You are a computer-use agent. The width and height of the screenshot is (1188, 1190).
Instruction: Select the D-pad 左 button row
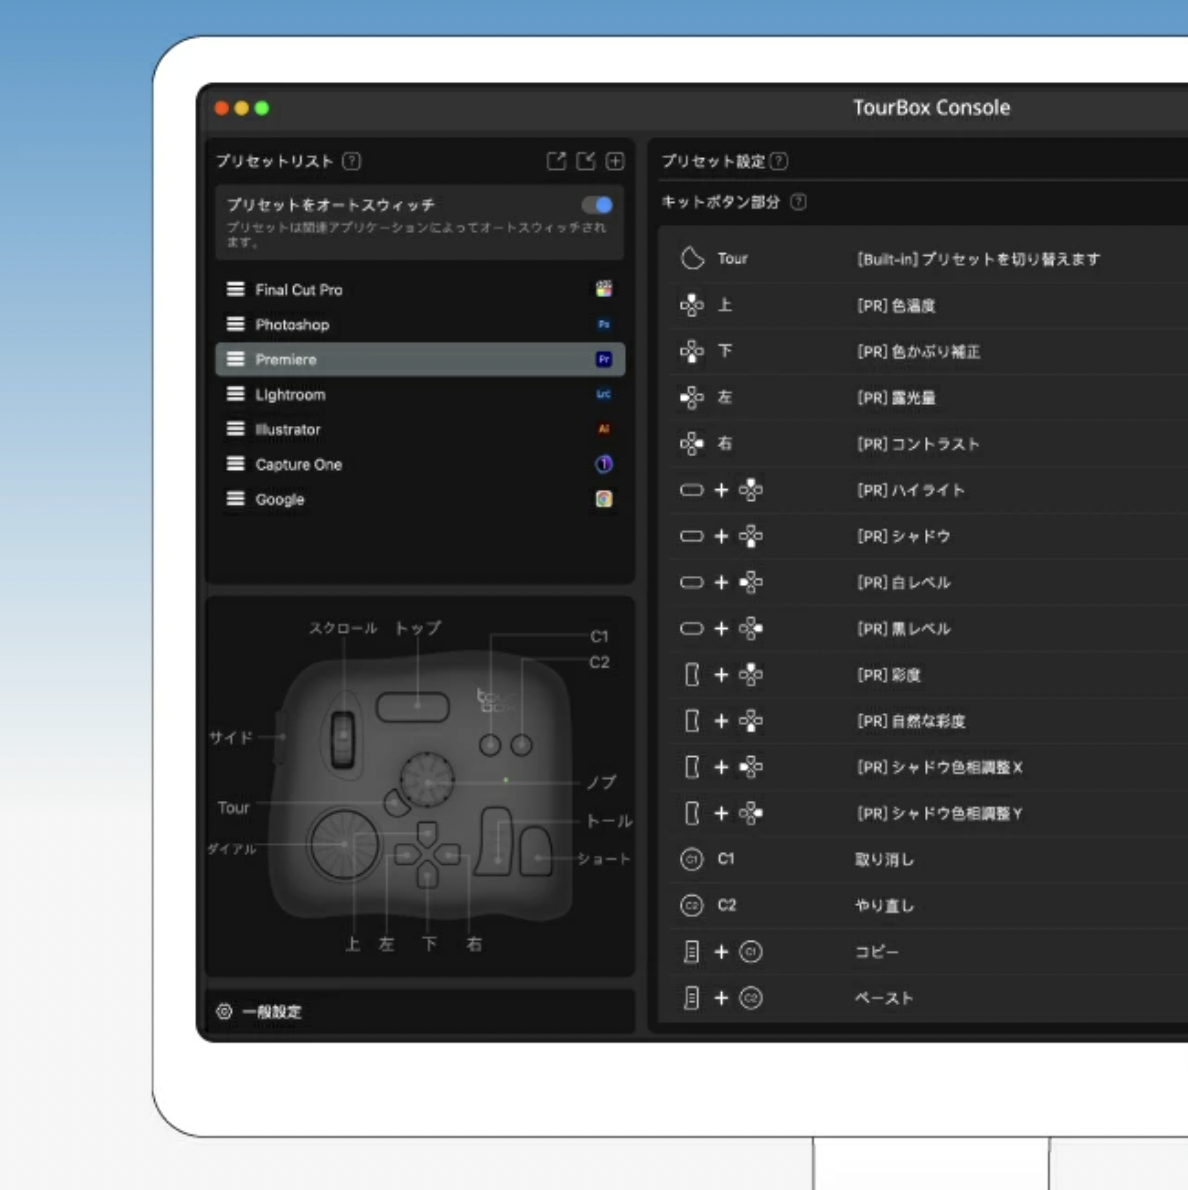click(928, 397)
